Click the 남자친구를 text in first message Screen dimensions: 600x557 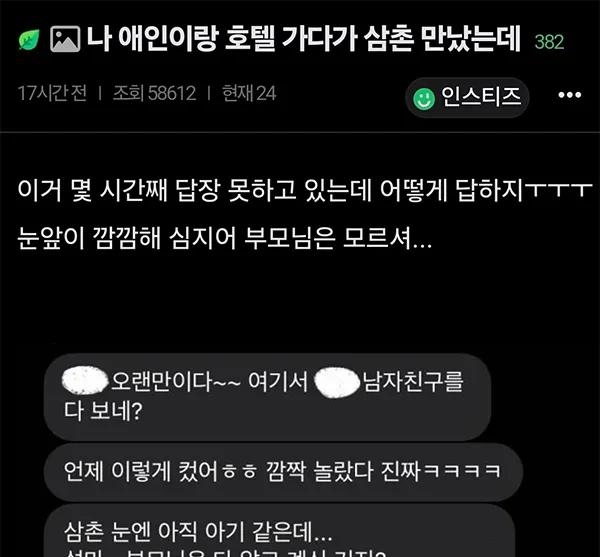pyautogui.click(x=413, y=381)
